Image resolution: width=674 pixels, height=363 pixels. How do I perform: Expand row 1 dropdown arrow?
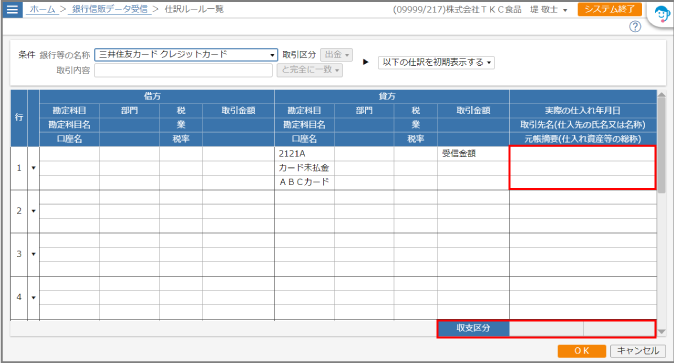coord(33,168)
